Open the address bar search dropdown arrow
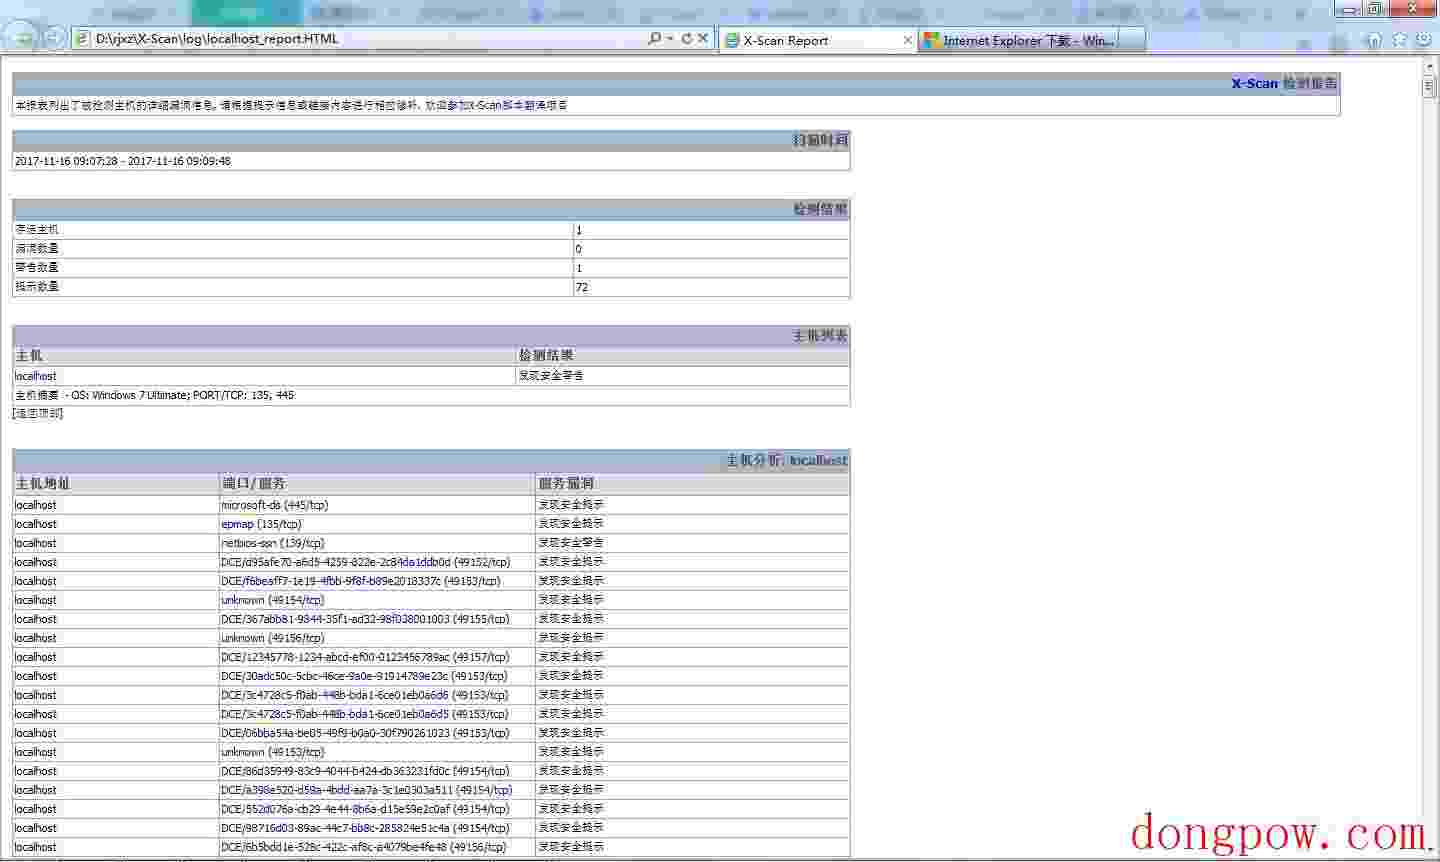 pyautogui.click(x=669, y=38)
